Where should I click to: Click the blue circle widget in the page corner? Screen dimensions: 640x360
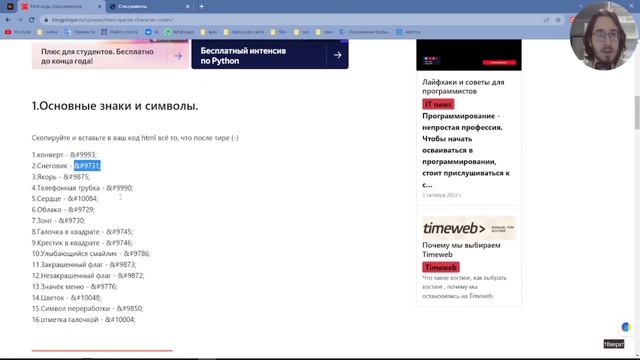click(x=626, y=327)
